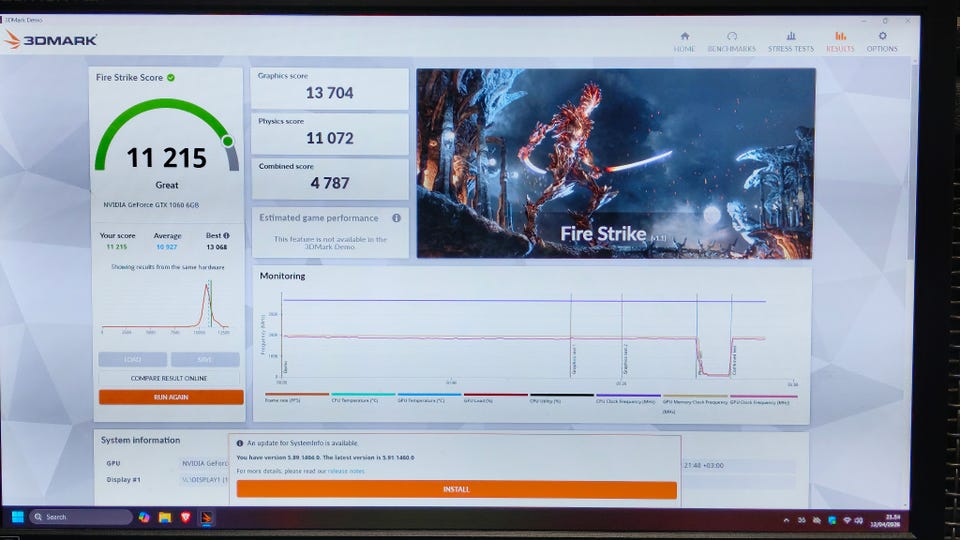Click the volume icon in system tray
The width and height of the screenshot is (960, 540).
coord(858,520)
